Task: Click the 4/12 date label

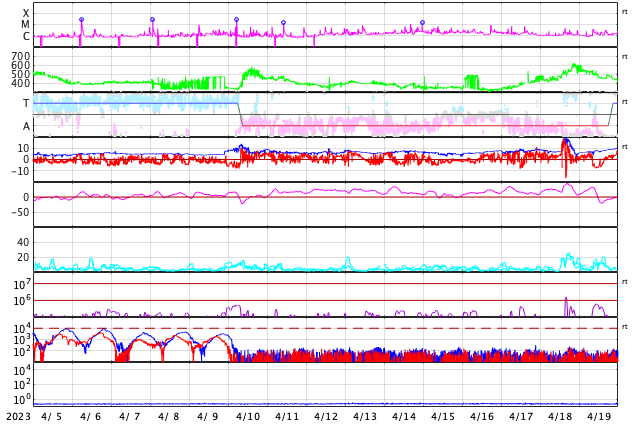Action: coord(326,416)
